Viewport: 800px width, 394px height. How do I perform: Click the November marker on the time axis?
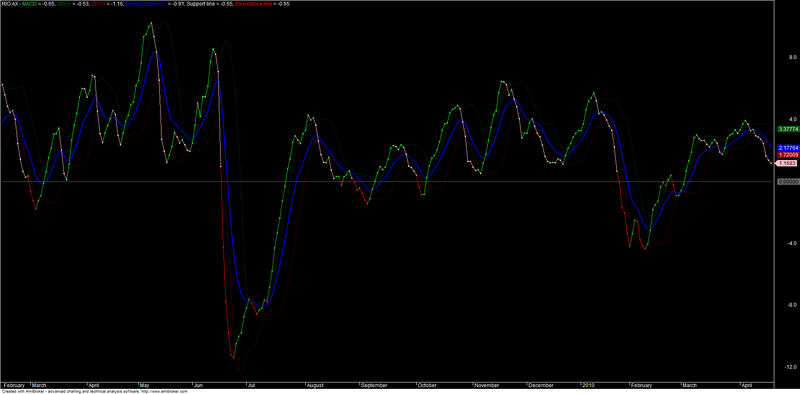[x=486, y=385]
